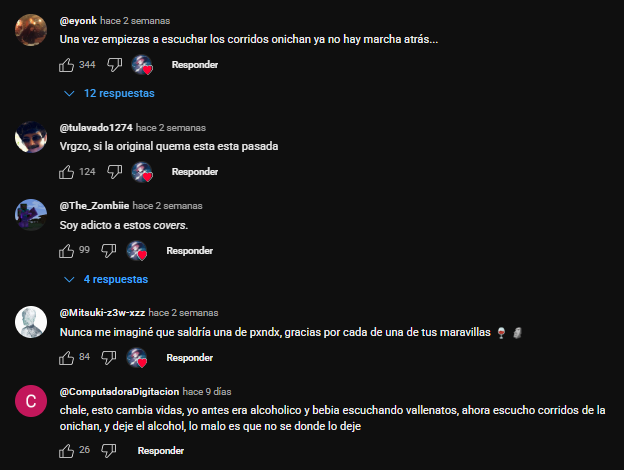Dislike The_Zombiie's comment
The width and height of the screenshot is (624, 470).
click(109, 250)
